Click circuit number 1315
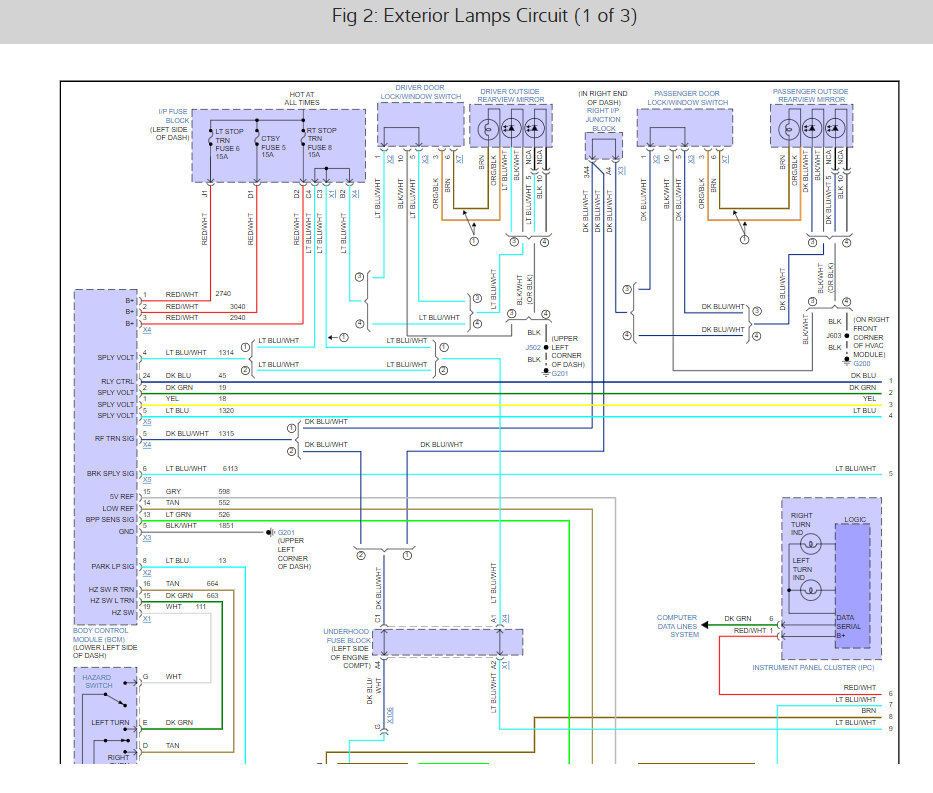Screen dimensions: 933x793 (226, 434)
